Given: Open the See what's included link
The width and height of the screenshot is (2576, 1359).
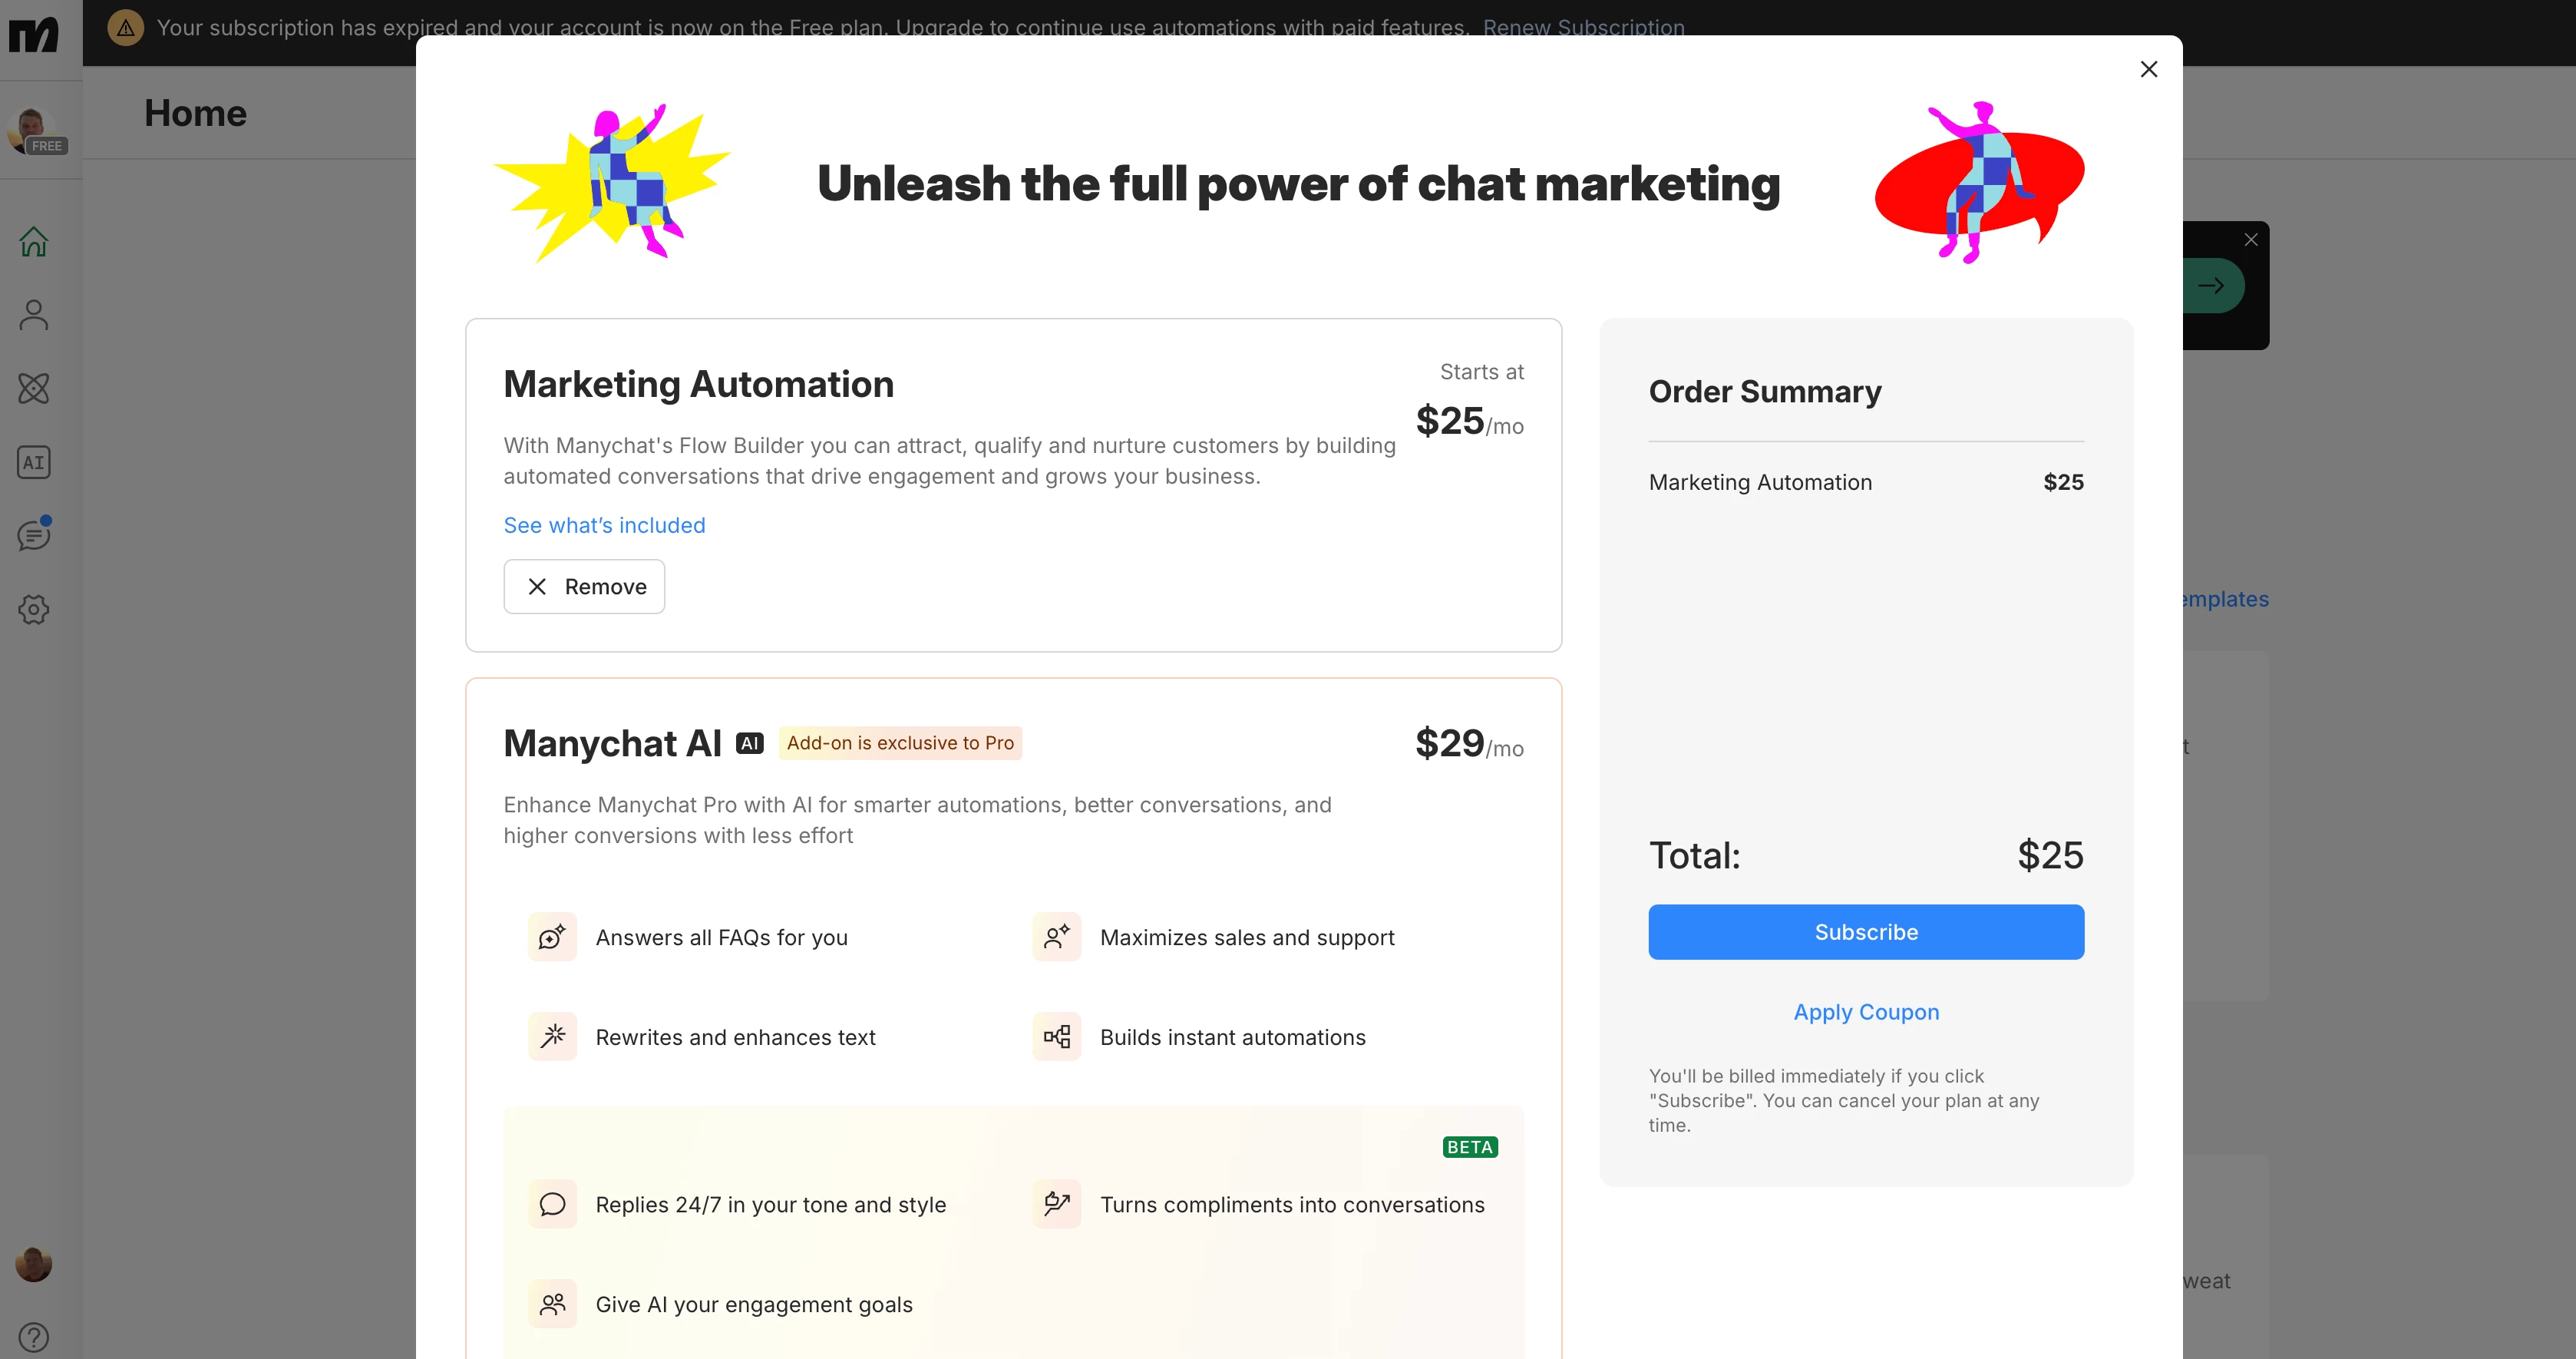Looking at the screenshot, I should pyautogui.click(x=604, y=525).
